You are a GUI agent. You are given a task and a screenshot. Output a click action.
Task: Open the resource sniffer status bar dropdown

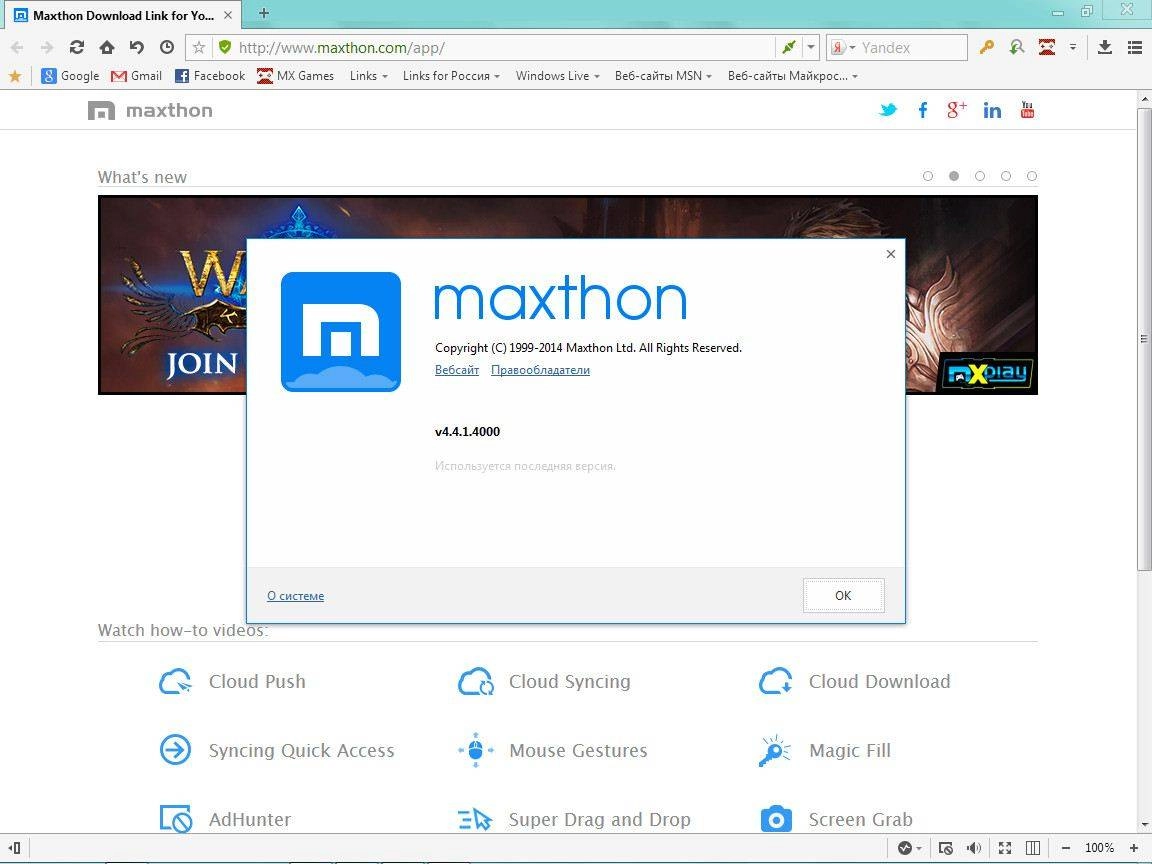pos(910,849)
